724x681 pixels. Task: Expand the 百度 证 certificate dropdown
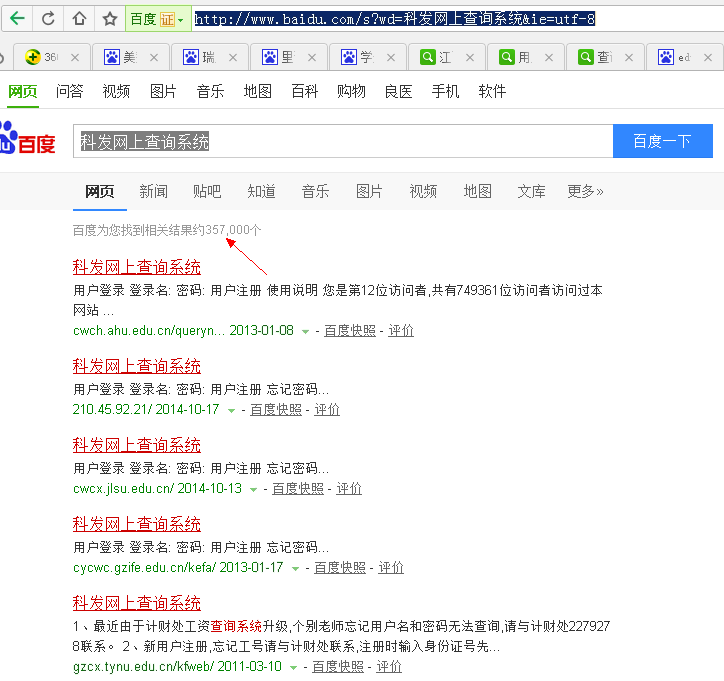[181, 20]
